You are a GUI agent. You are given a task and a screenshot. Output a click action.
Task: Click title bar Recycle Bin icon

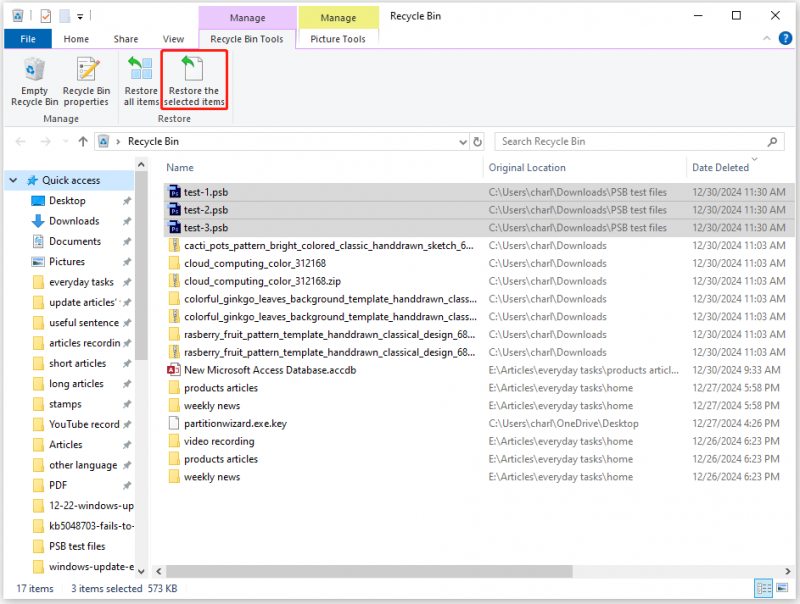click(17, 16)
